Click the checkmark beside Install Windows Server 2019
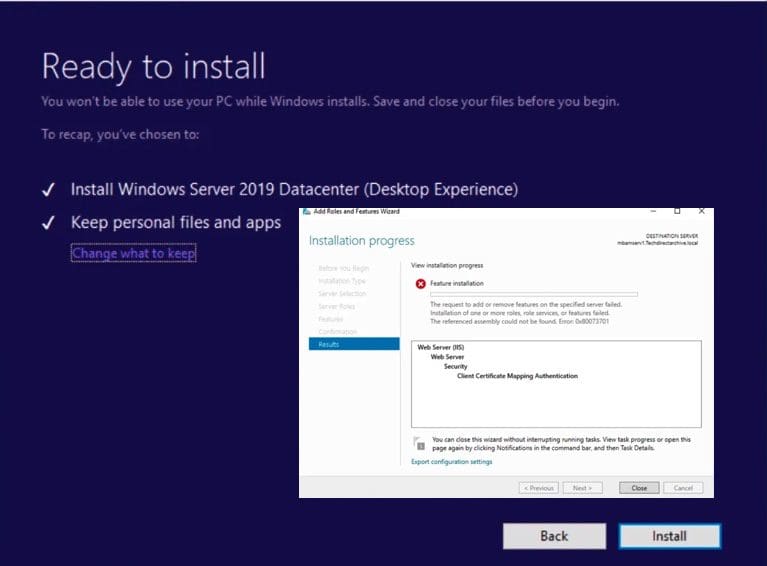The height and width of the screenshot is (566, 767). tap(47, 190)
